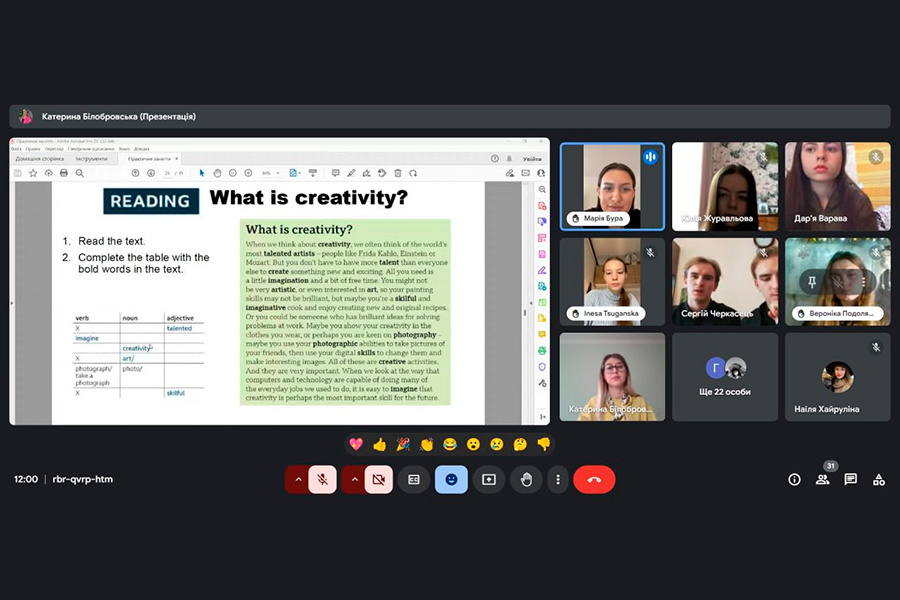Image resolution: width=900 pixels, height=600 pixels.
Task: Start presenting your screen in Meet
Action: pos(489,479)
